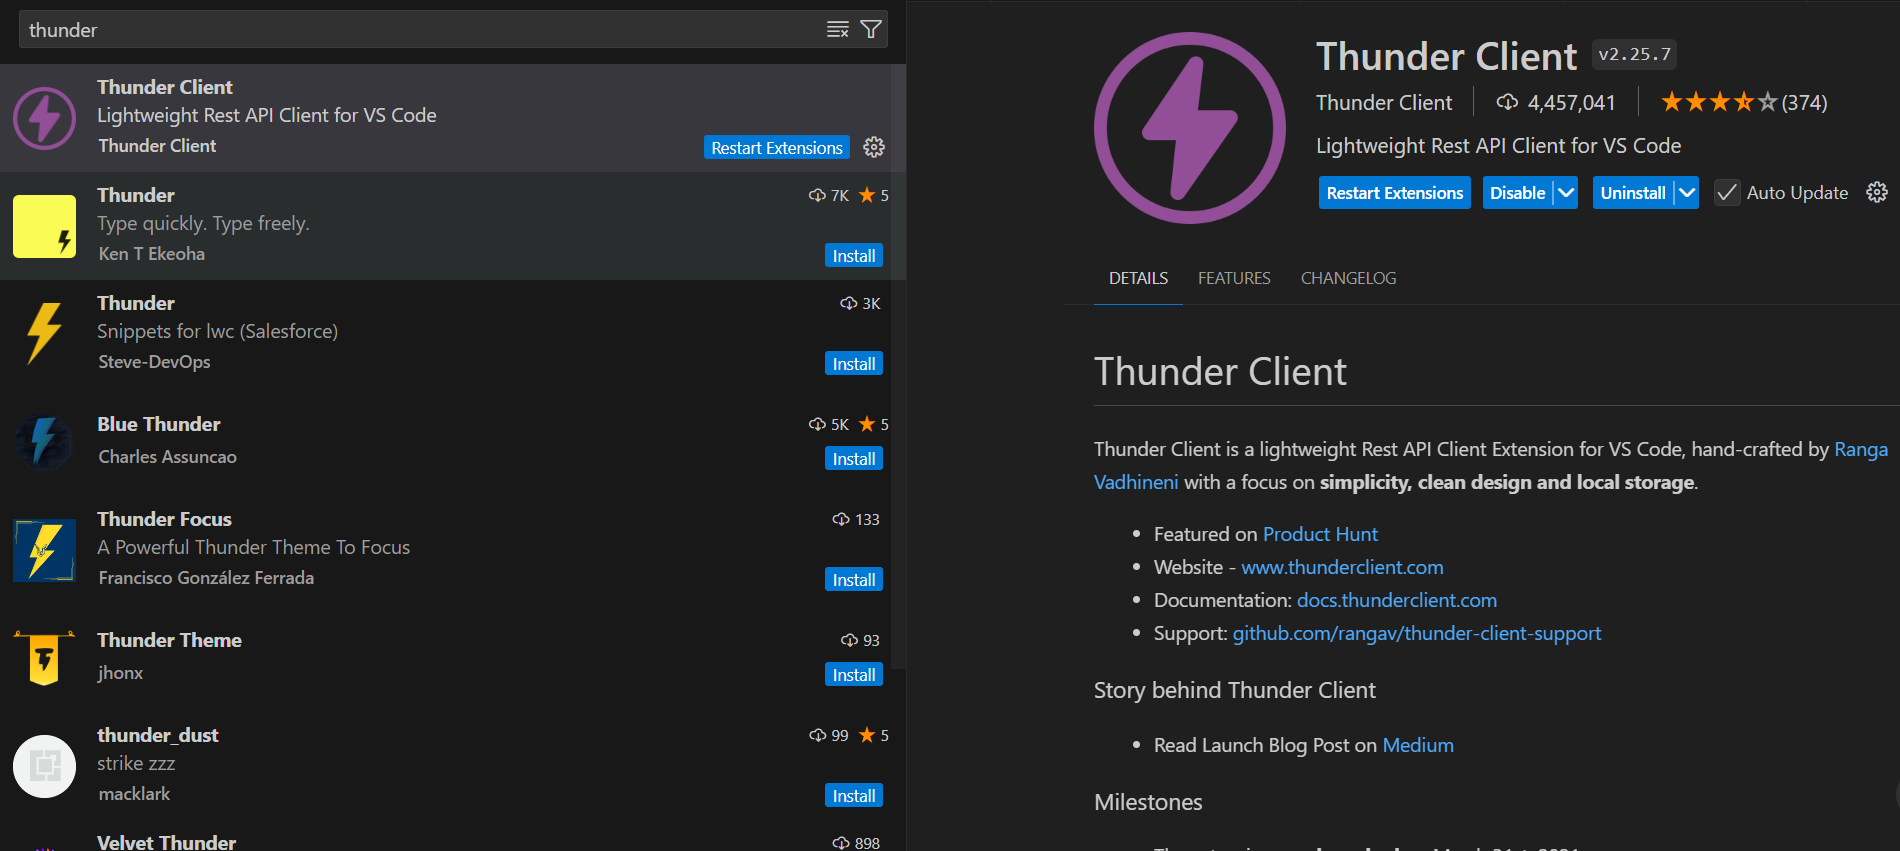Viewport: 1900px width, 851px height.
Task: Select 'Charles Assuncao' publisher text
Action: coord(167,457)
